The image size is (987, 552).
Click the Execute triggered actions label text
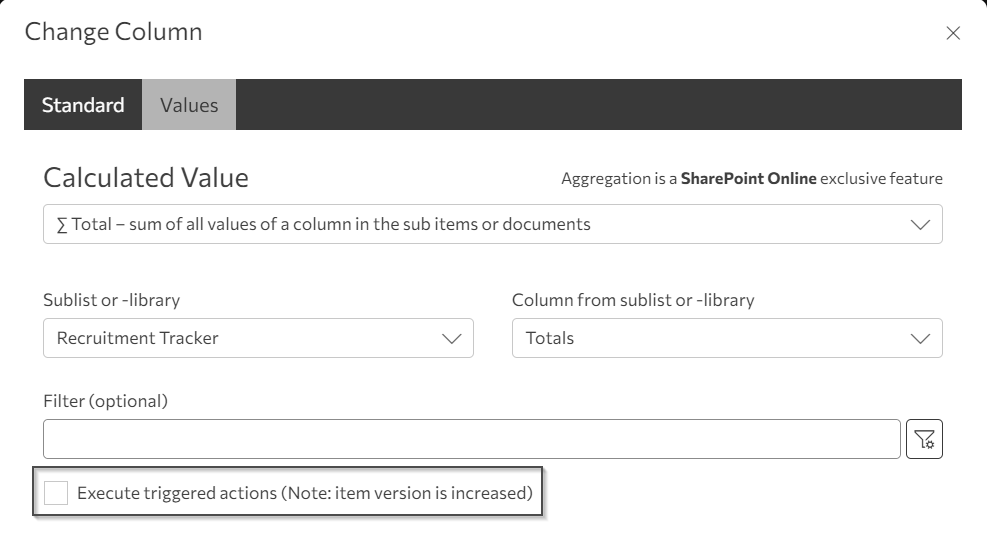click(304, 492)
